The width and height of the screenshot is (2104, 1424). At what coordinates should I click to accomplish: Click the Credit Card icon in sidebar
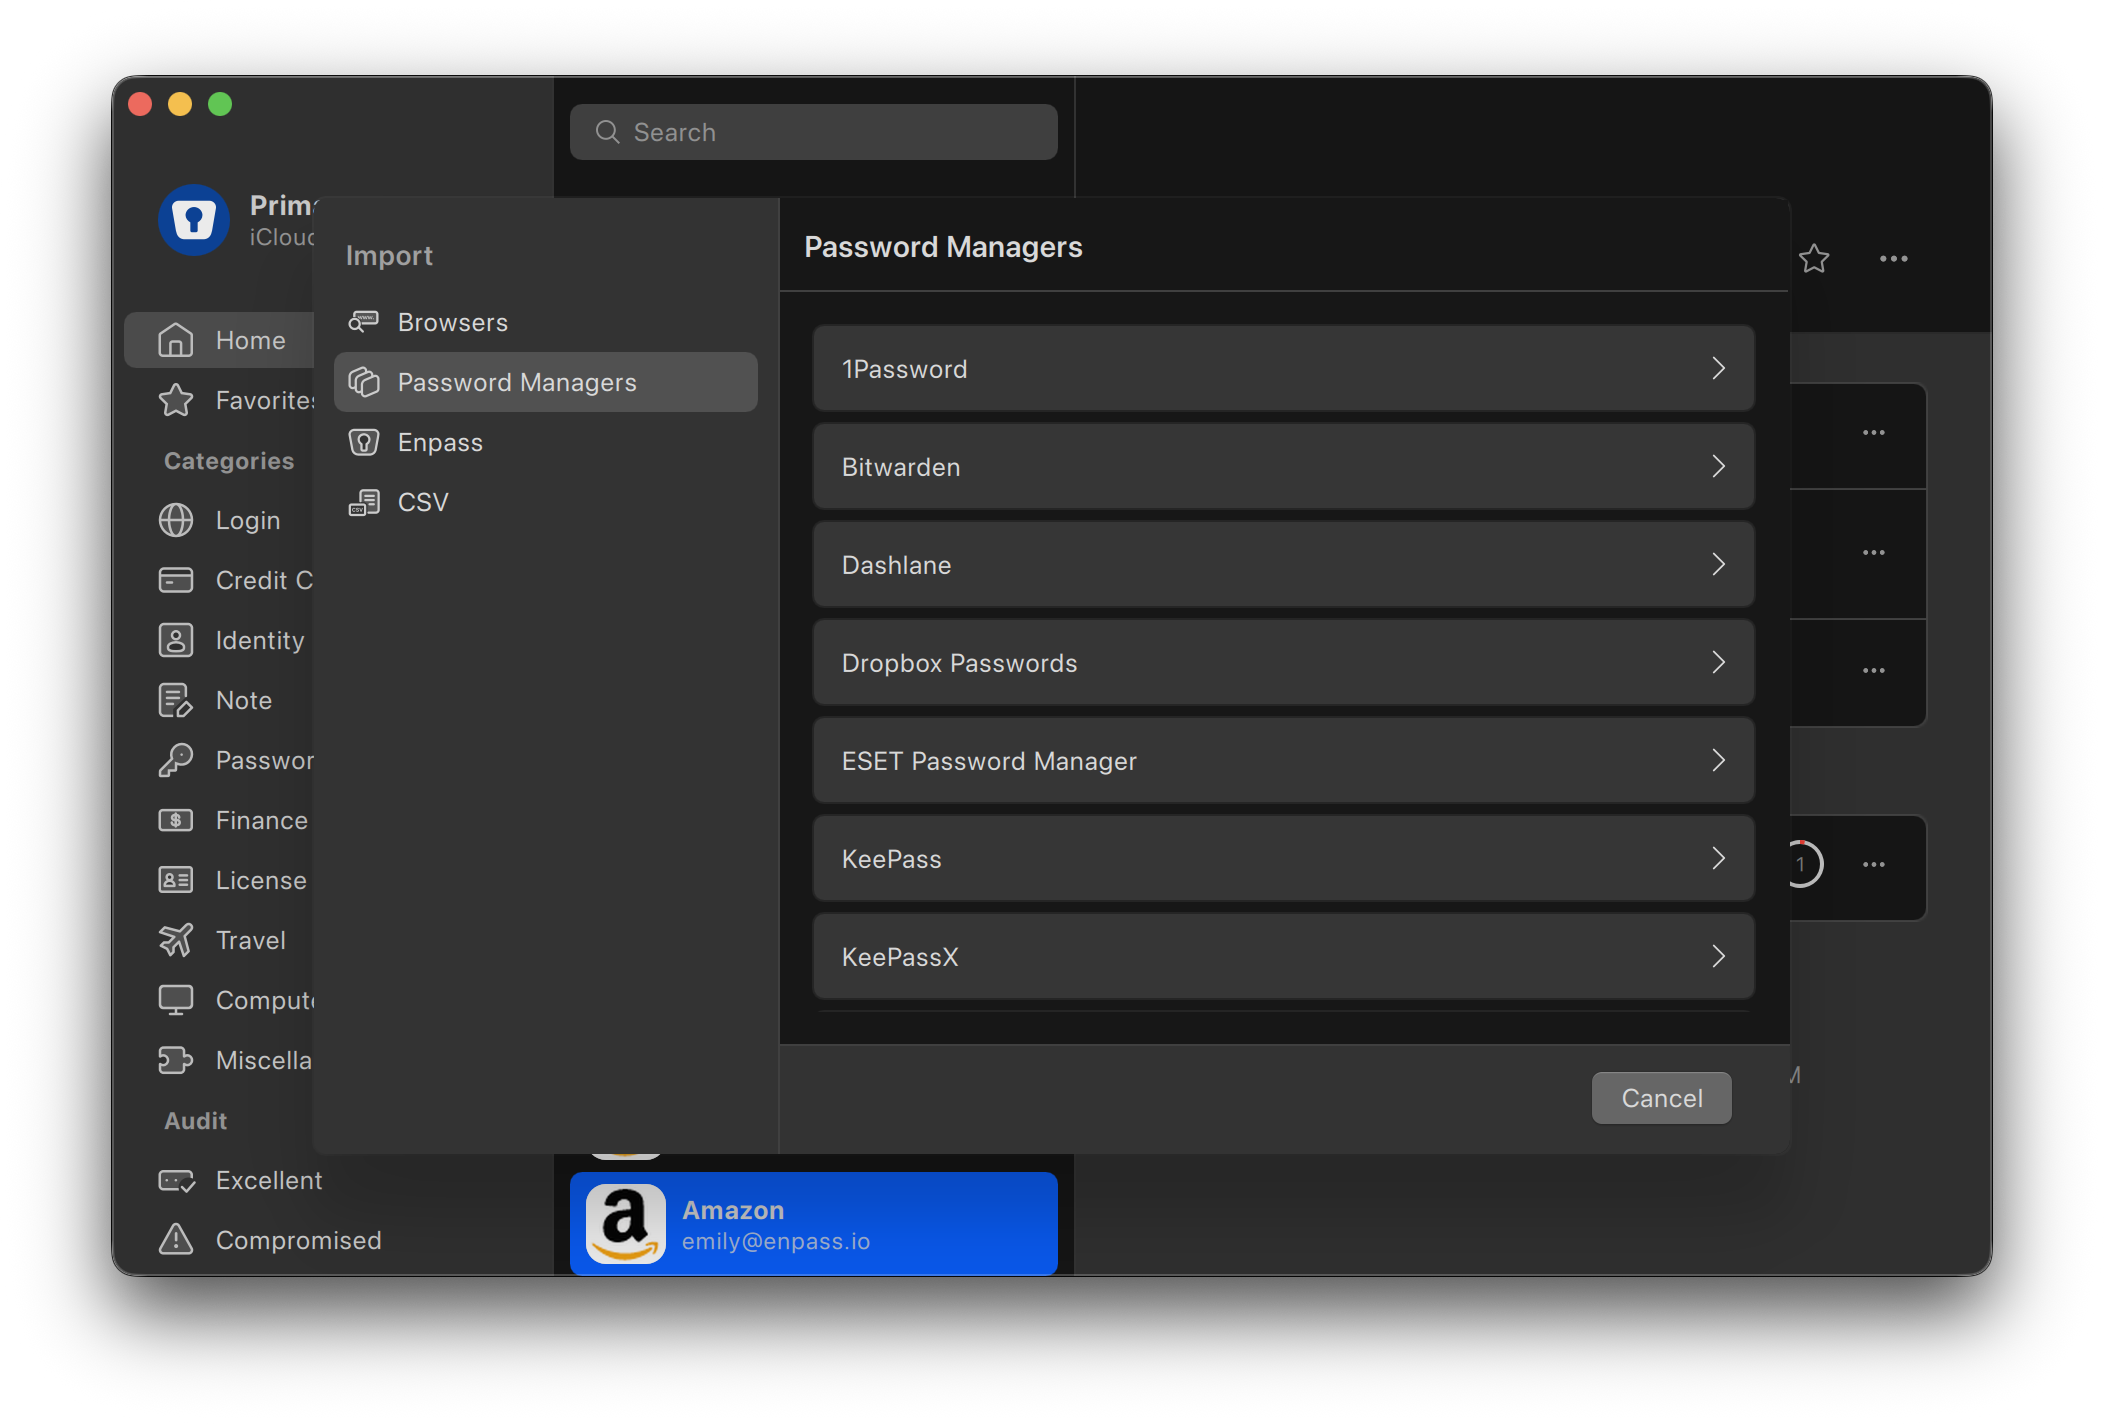pos(176,580)
